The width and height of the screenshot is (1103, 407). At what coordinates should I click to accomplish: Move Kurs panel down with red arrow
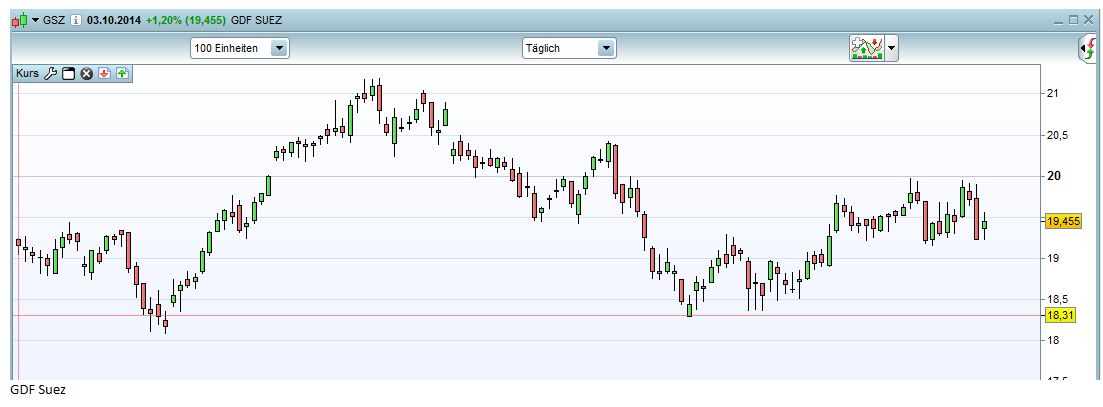(104, 73)
